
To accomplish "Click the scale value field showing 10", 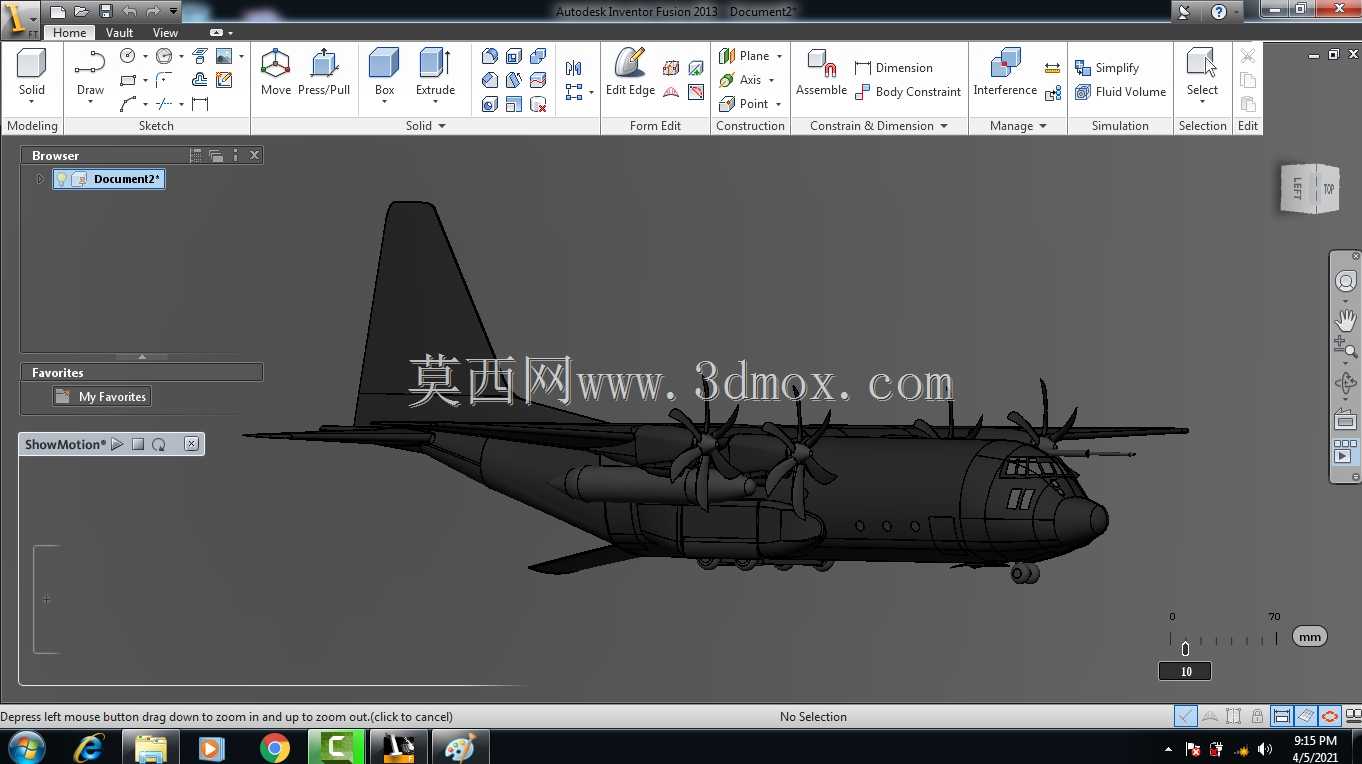I will (x=1185, y=671).
